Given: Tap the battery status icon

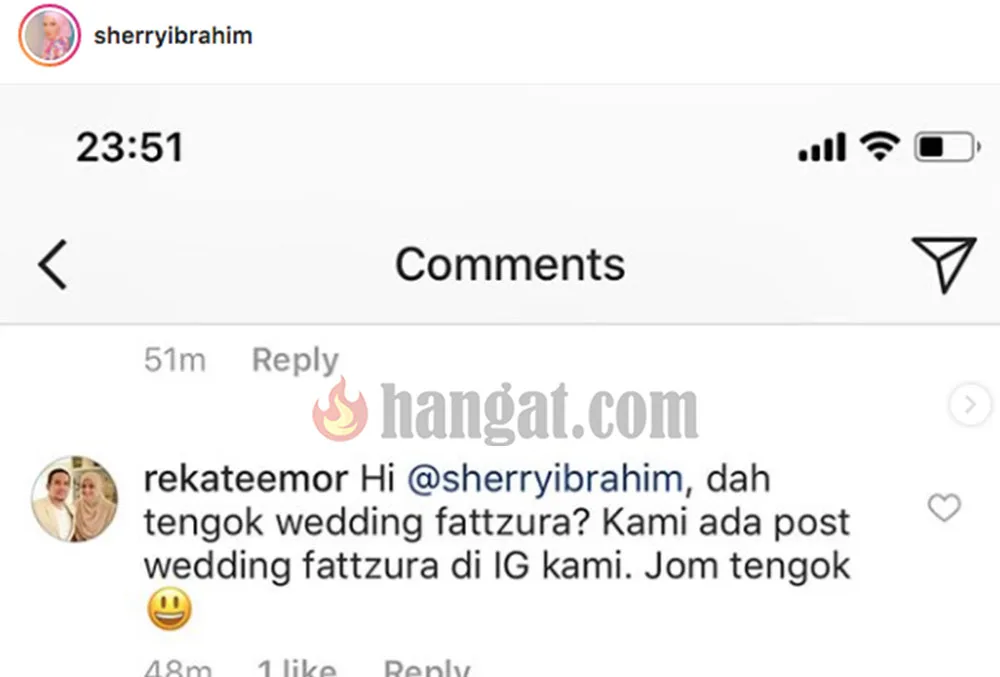Looking at the screenshot, I should 947,147.
